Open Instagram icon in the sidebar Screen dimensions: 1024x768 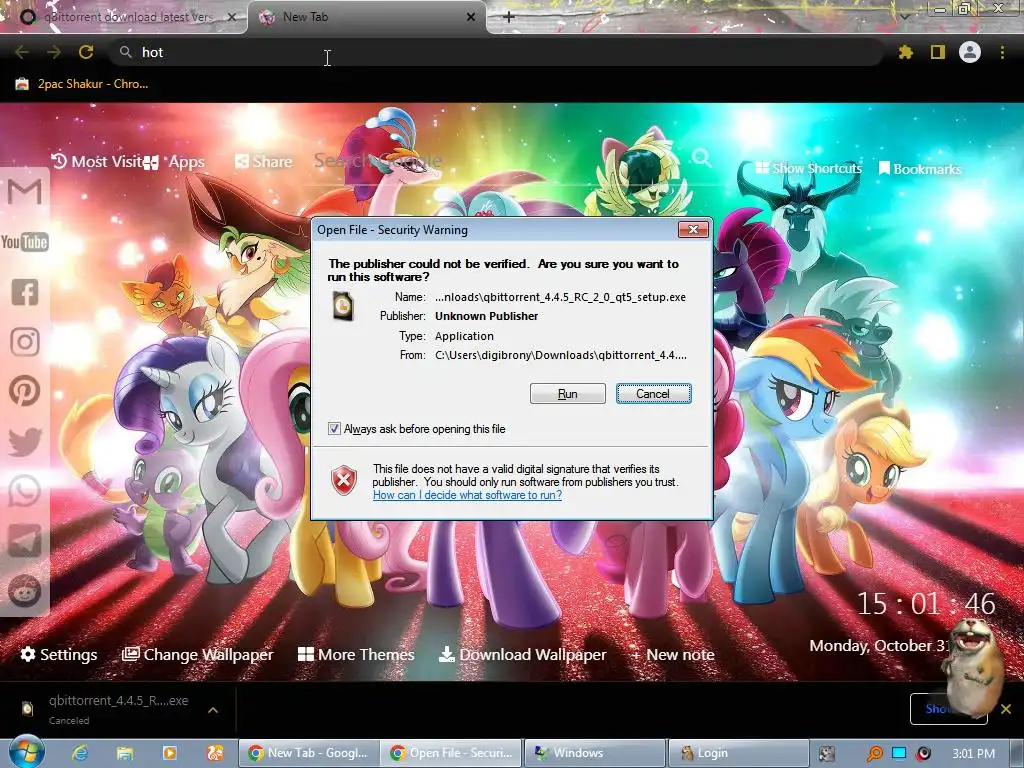25,342
